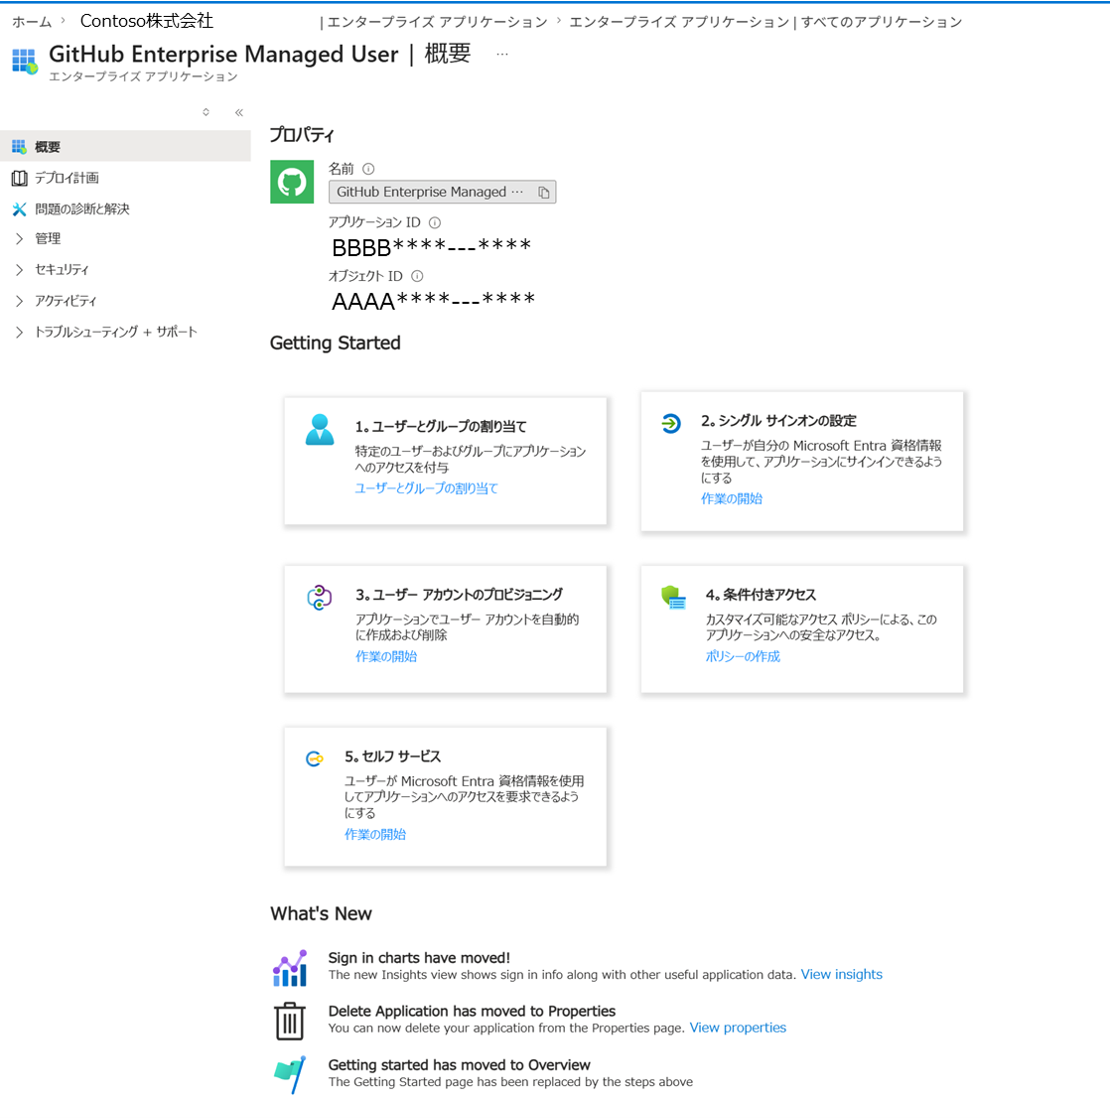Open first エンタープライズ アプリケーション breadcrumb

[437, 22]
